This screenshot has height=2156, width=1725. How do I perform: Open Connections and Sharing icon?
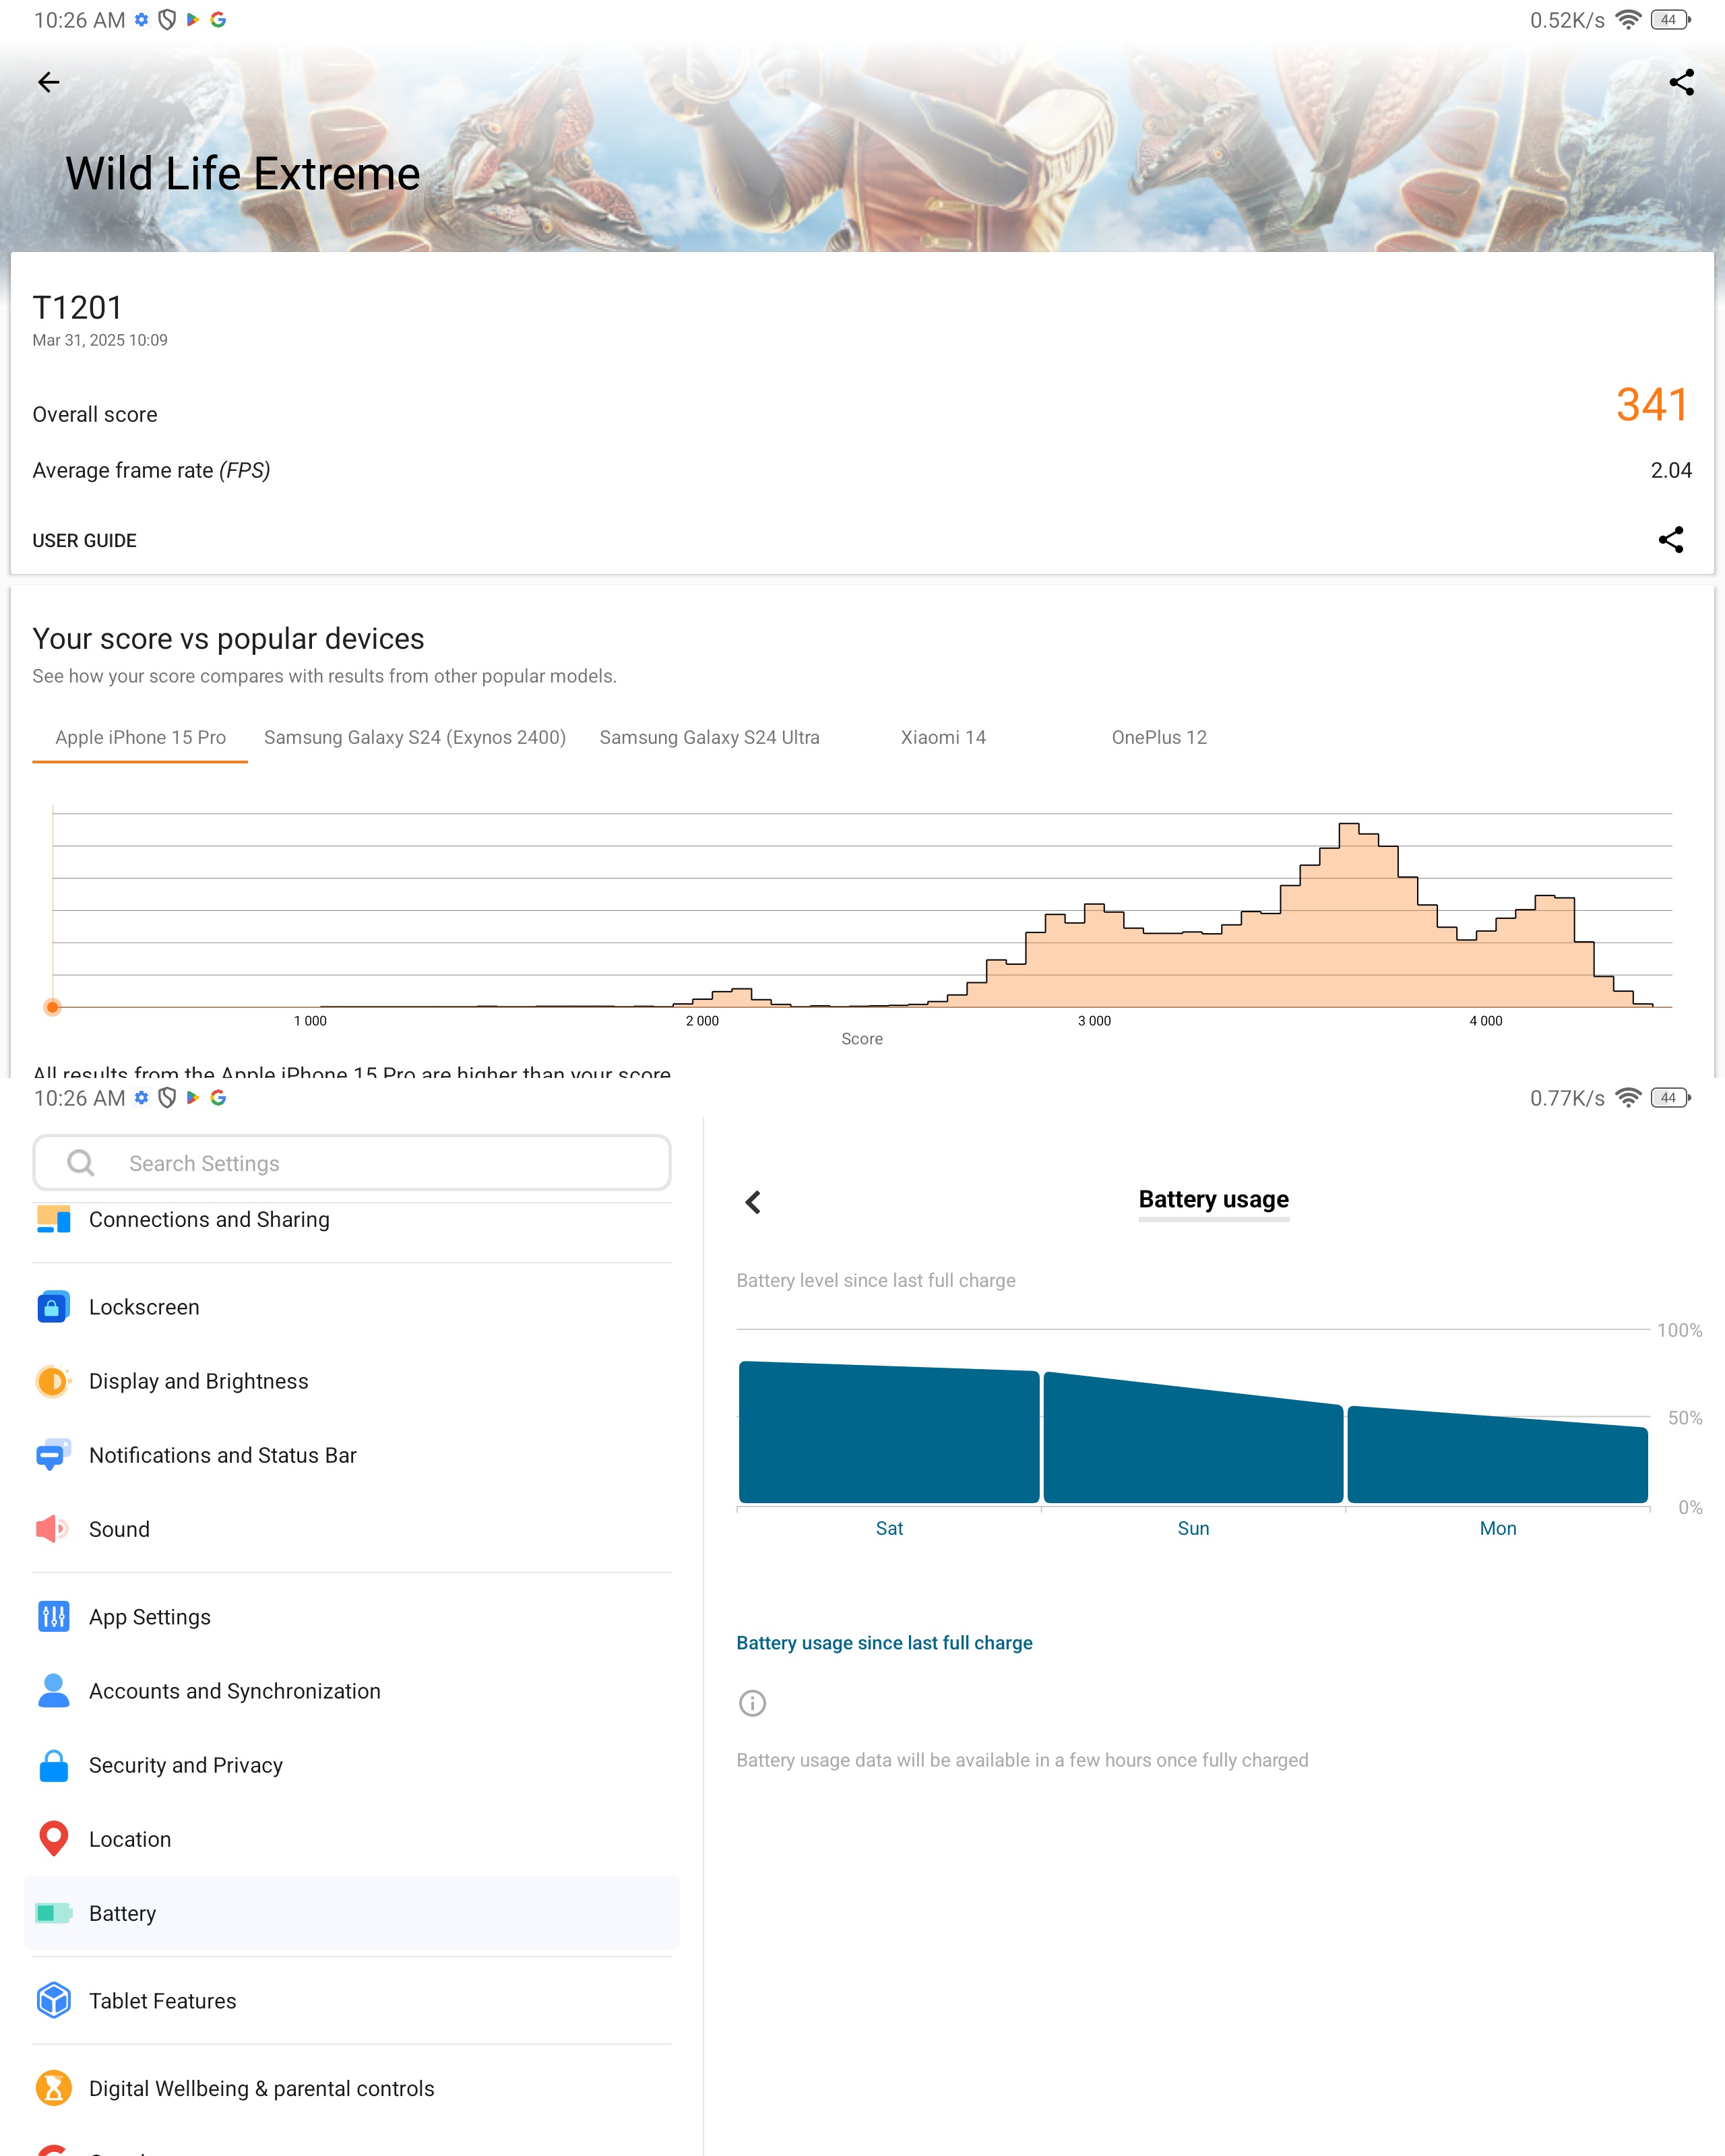point(53,1219)
